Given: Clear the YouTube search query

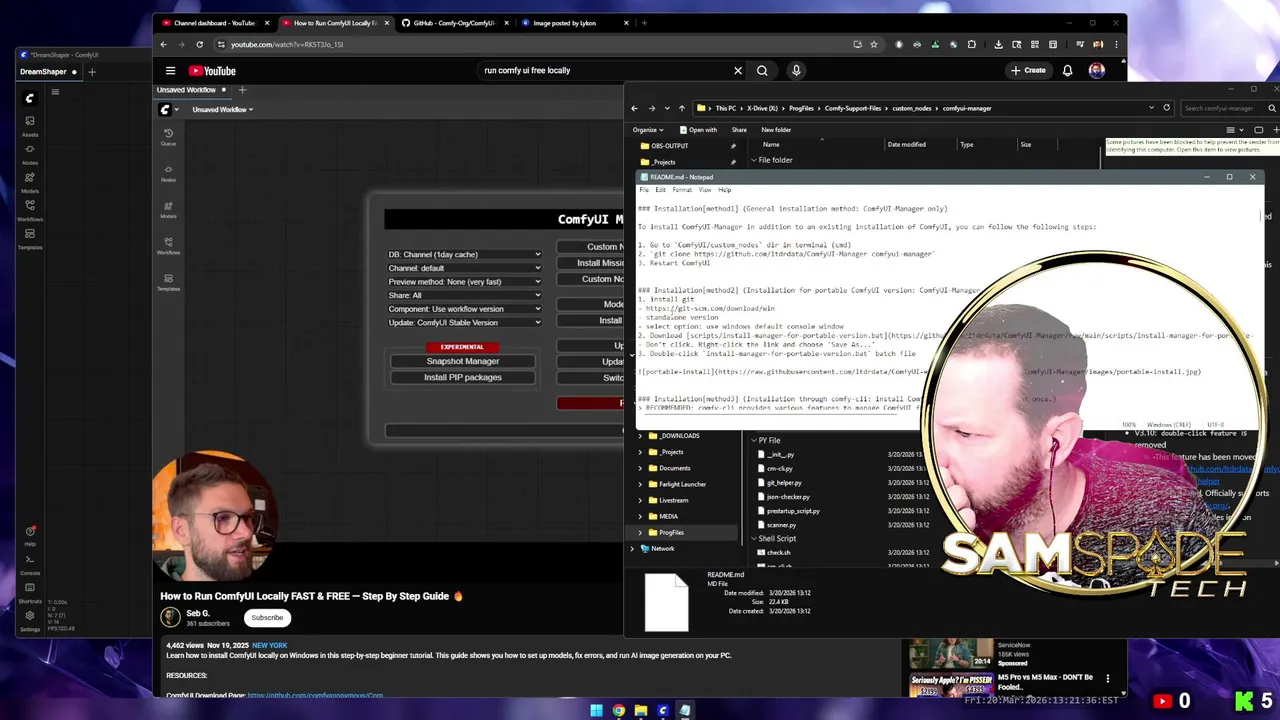Looking at the screenshot, I should 738,71.
